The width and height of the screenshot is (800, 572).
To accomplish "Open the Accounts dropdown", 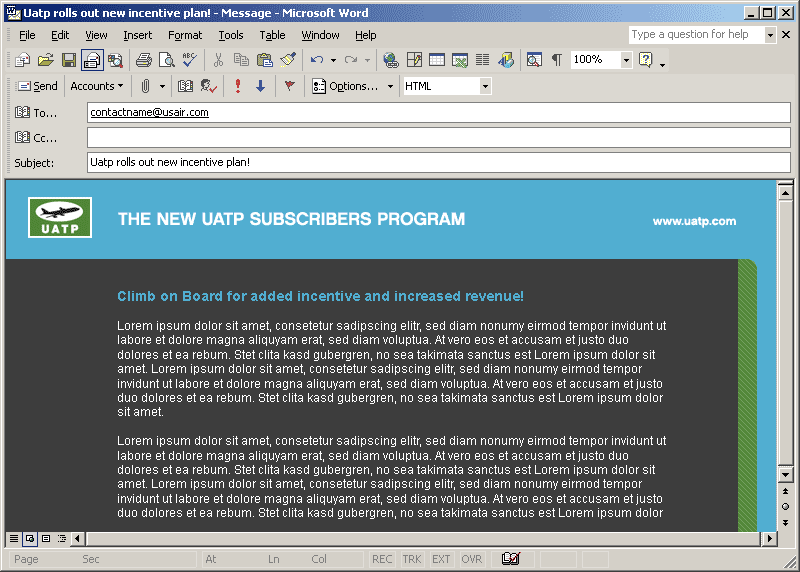I will [97, 86].
